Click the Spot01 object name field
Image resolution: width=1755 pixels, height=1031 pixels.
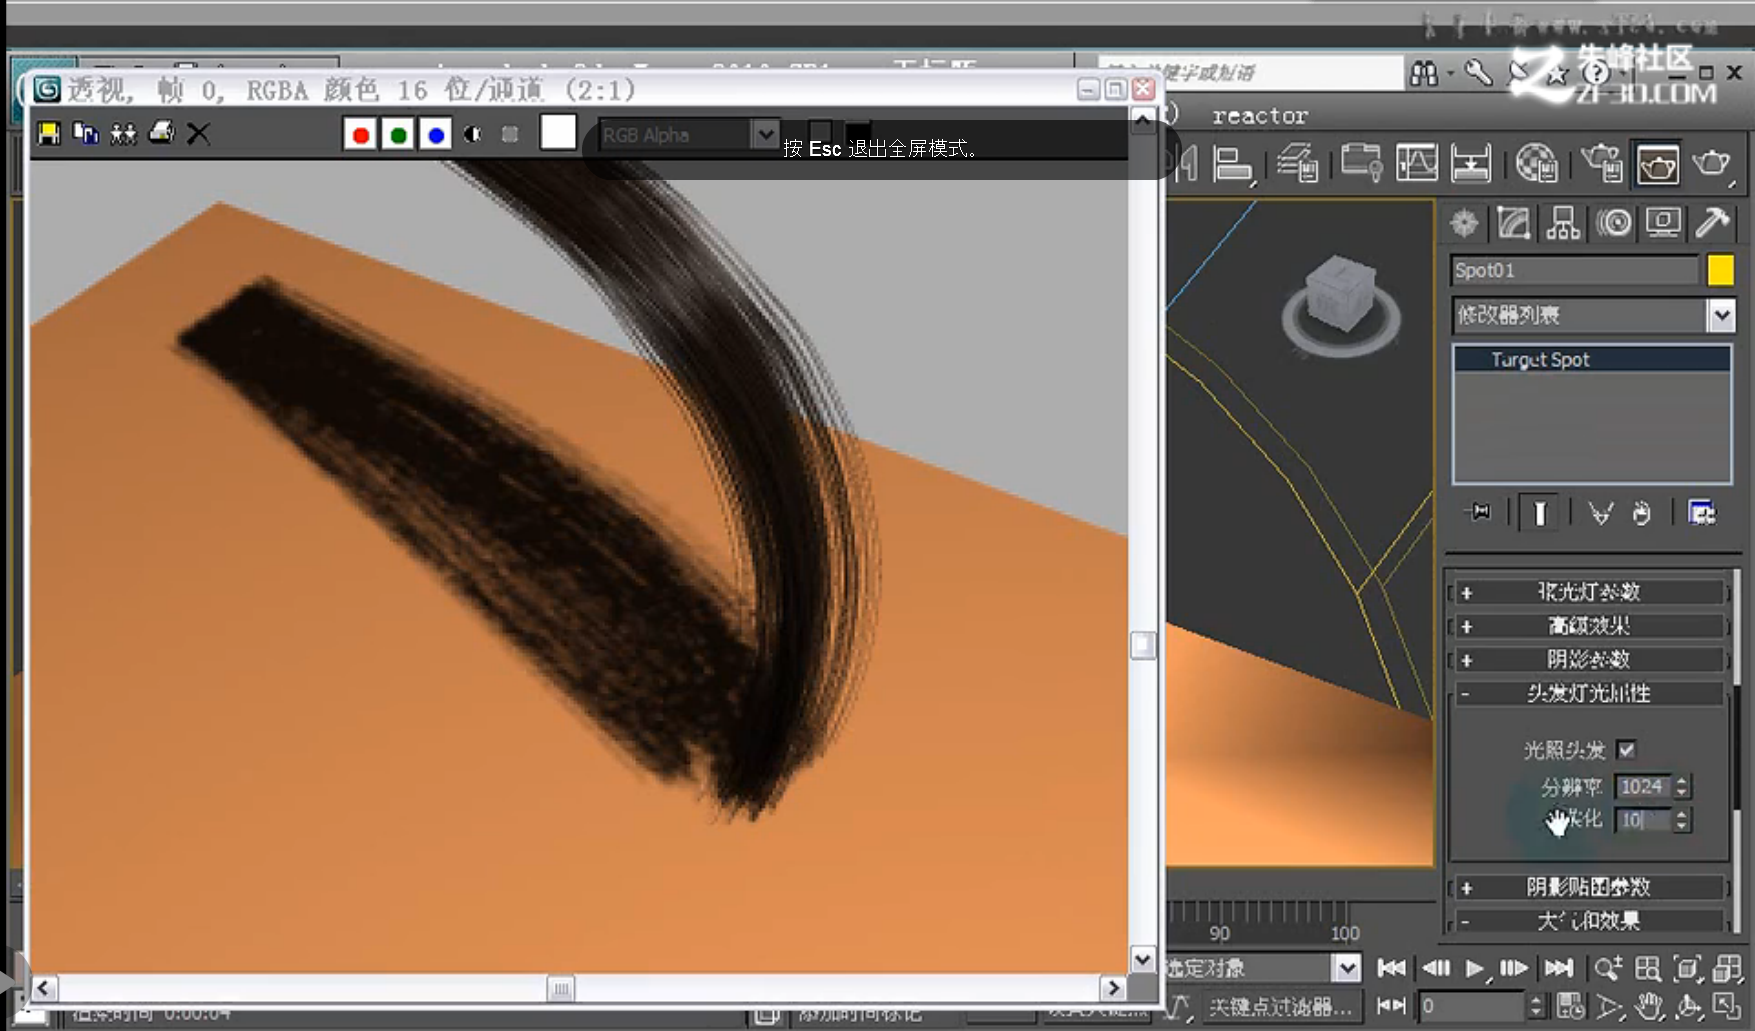(1575, 270)
